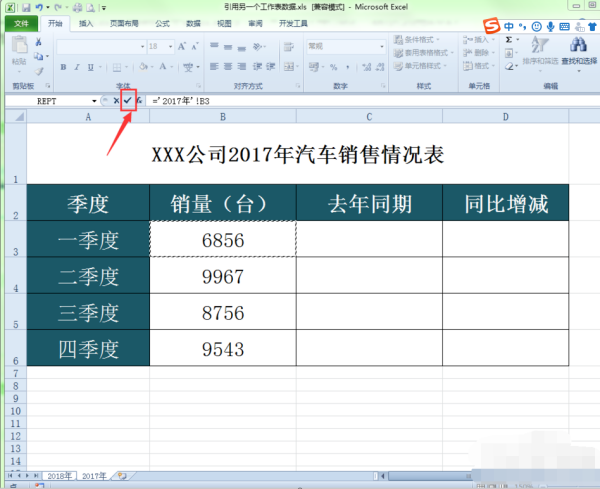Click the Enter checkmark in formula bar
Viewport: 600px width, 489px height.
coord(127,101)
